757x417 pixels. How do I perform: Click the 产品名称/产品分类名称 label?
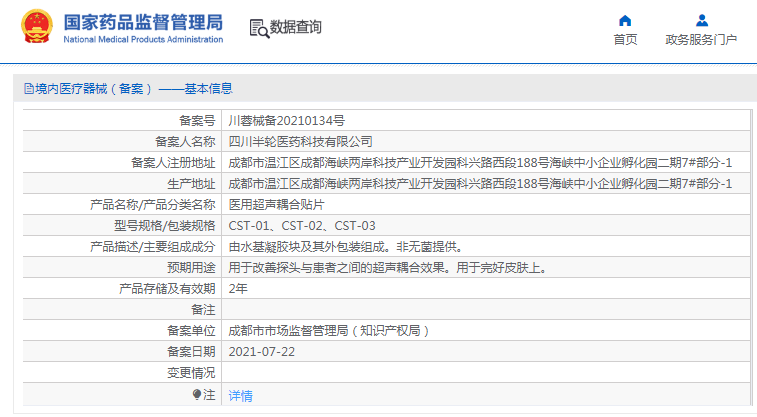(153, 205)
